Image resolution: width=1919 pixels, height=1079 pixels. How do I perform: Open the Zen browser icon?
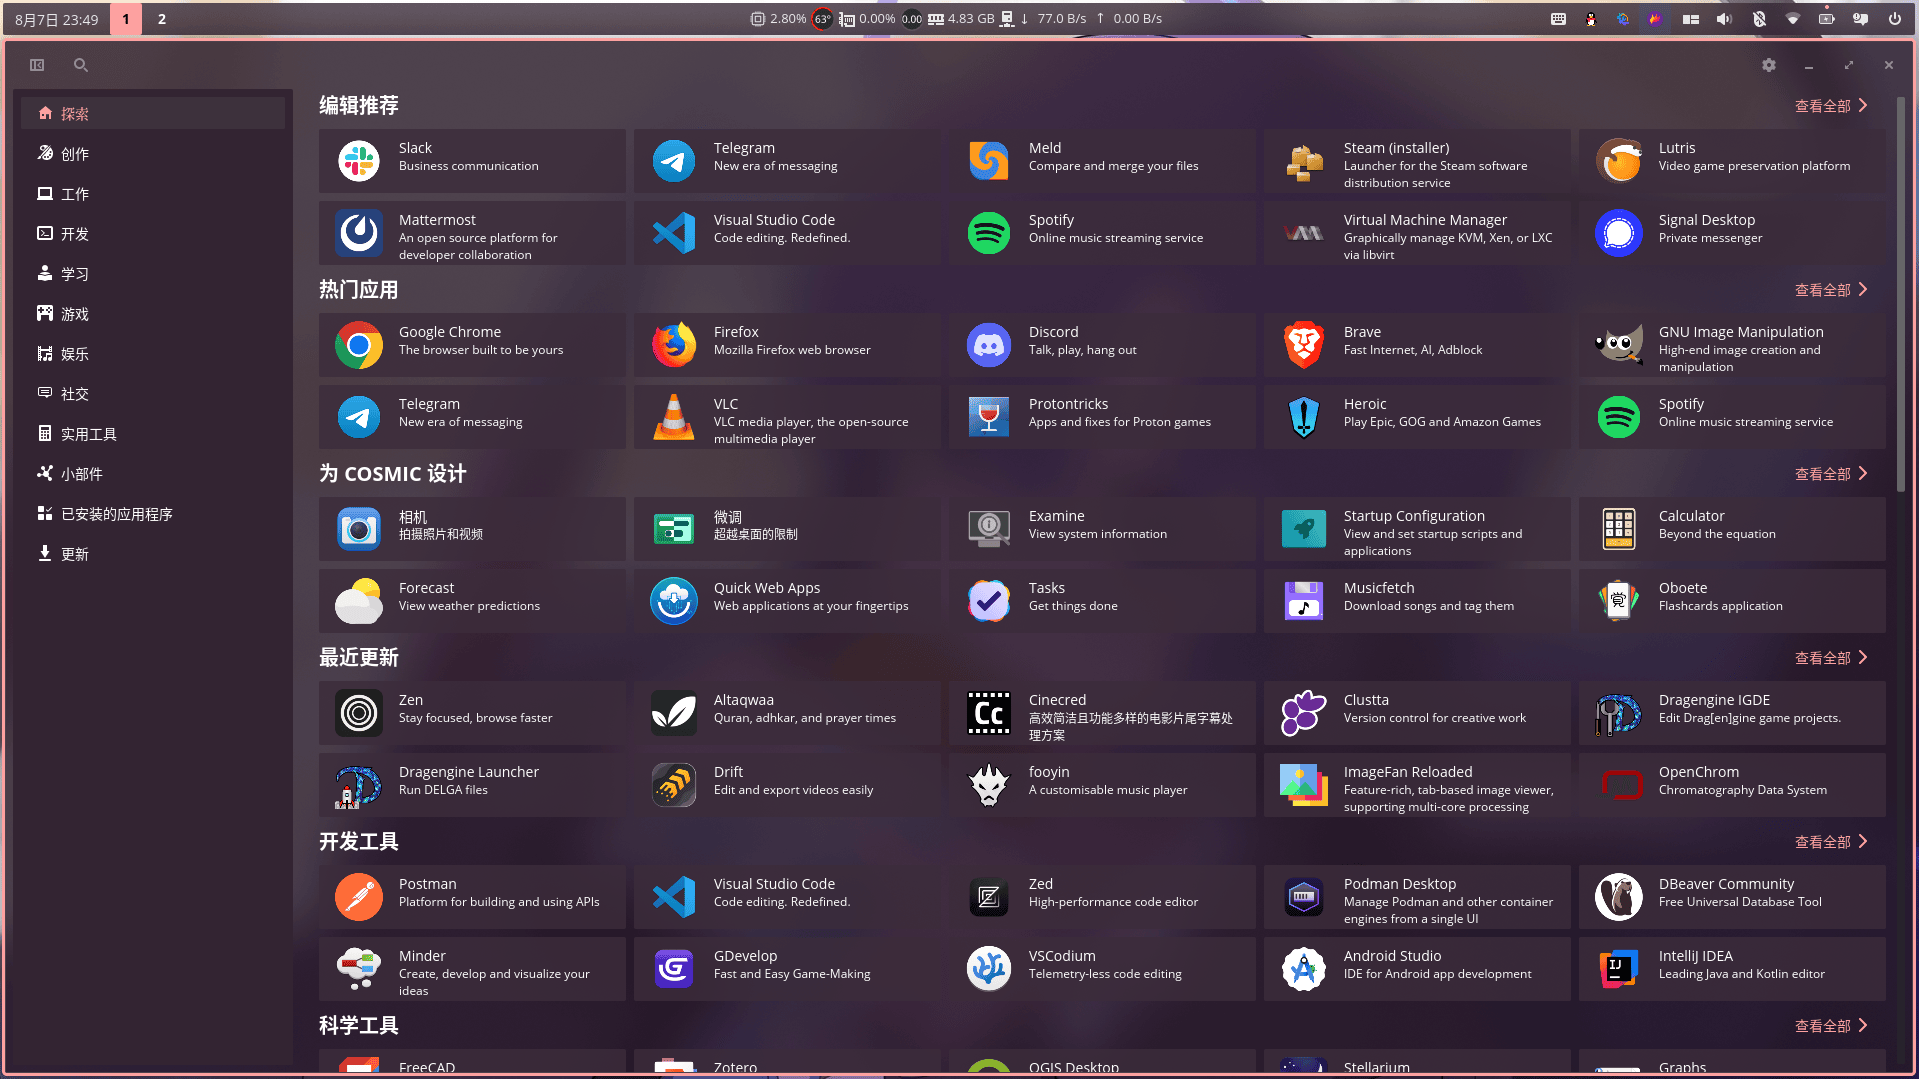tap(358, 713)
